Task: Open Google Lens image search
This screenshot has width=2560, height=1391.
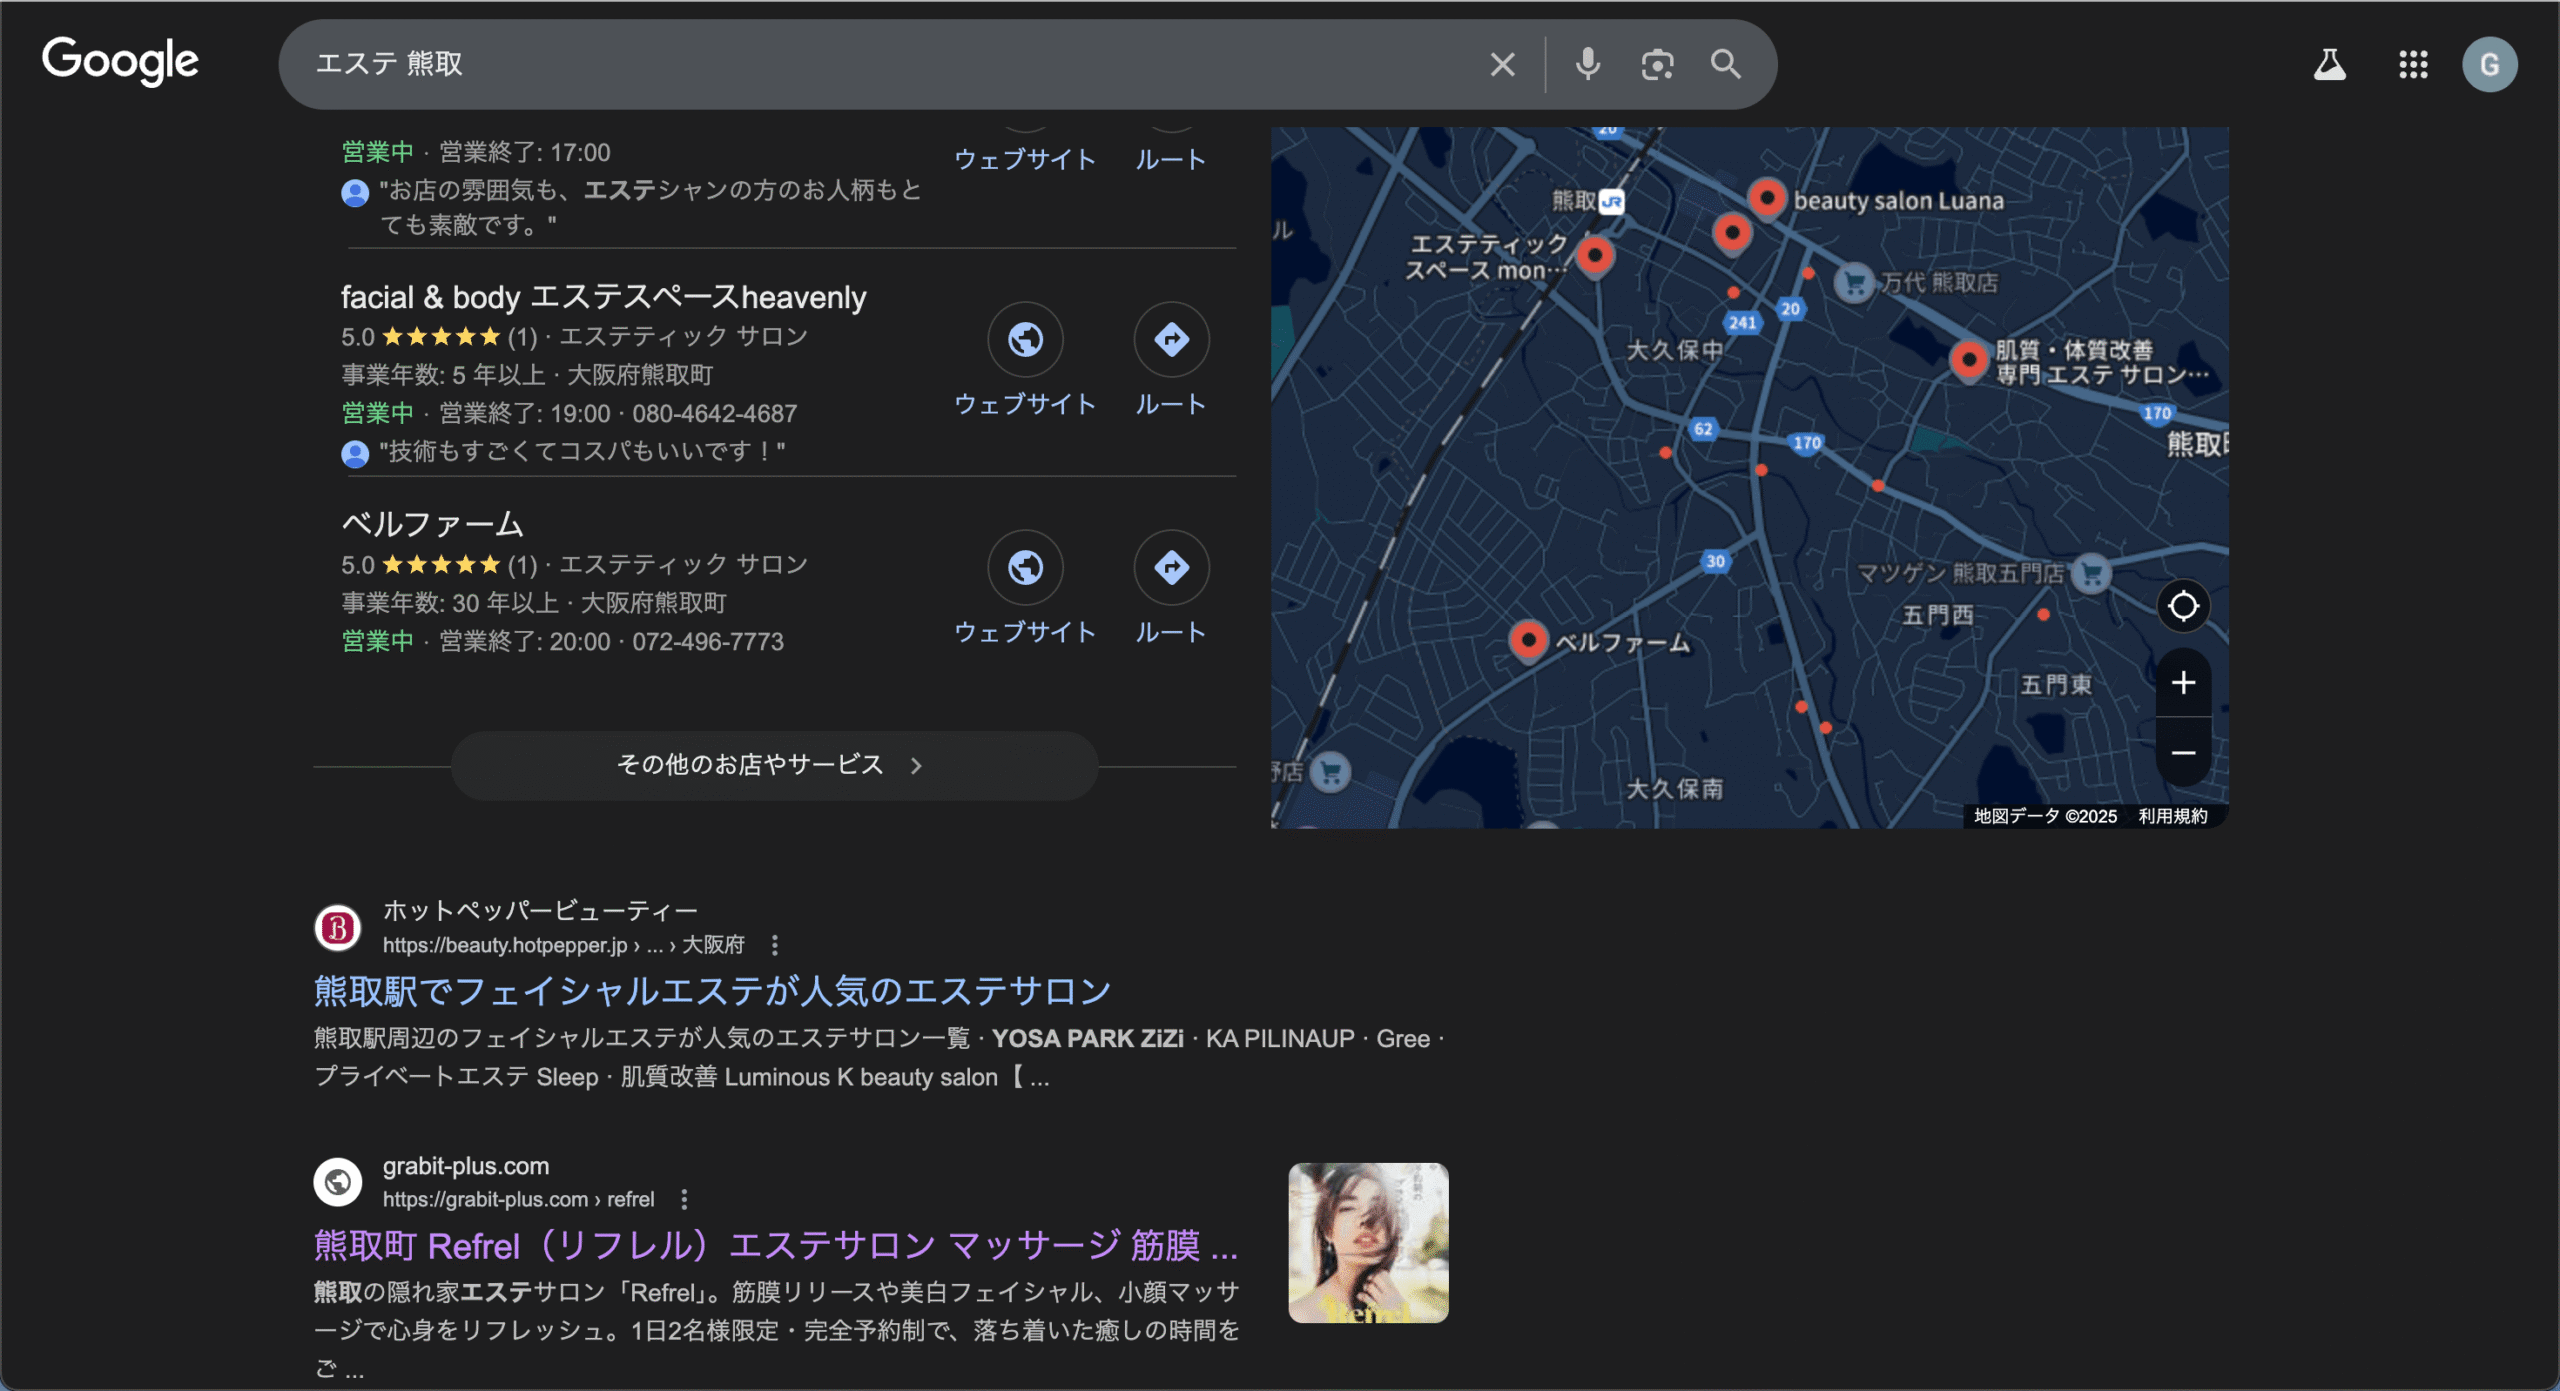Action: pyautogui.click(x=1657, y=63)
